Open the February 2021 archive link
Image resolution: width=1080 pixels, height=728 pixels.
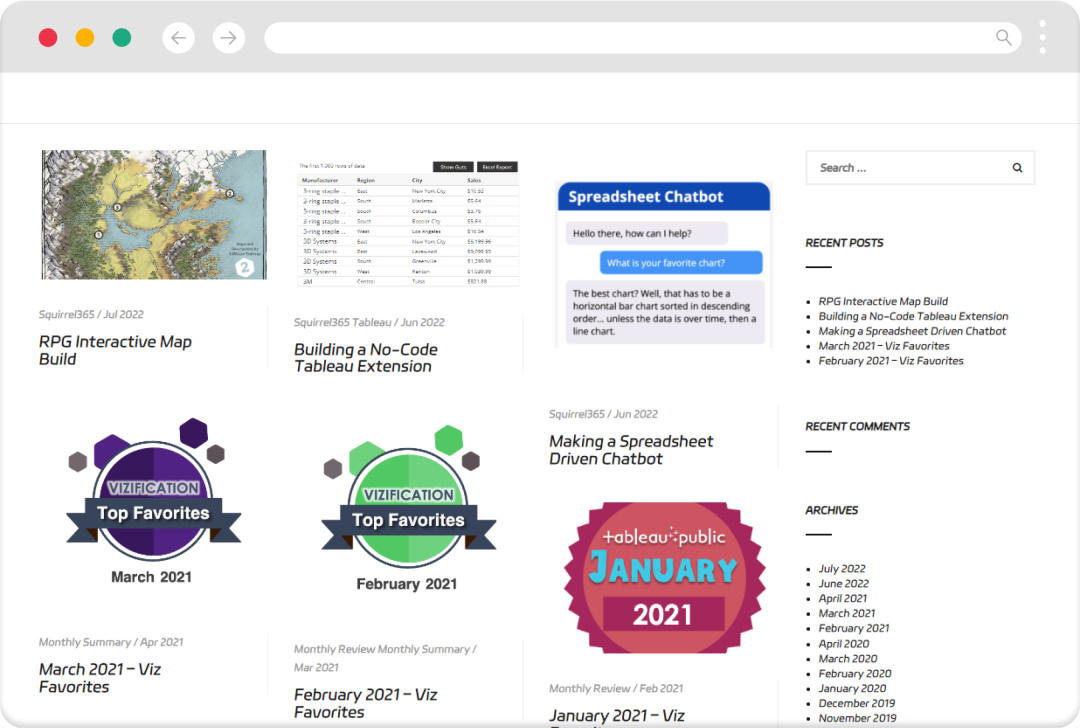(853, 628)
